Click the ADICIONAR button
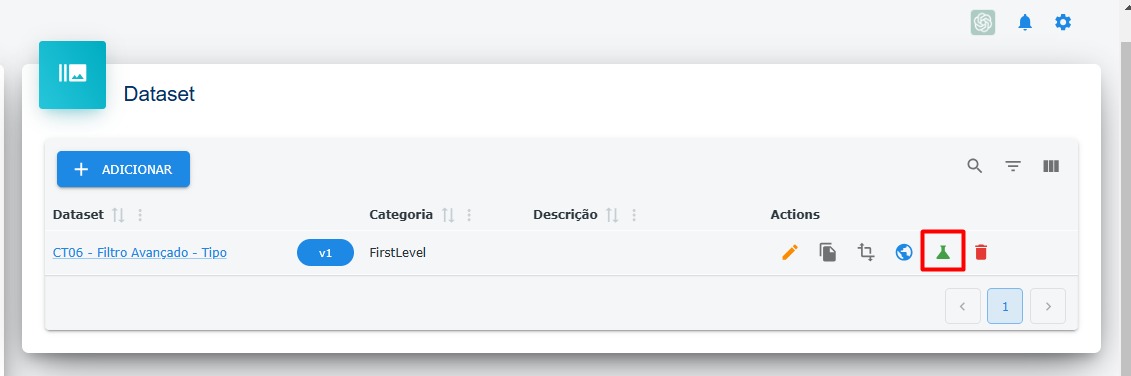This screenshot has width=1131, height=376. click(123, 169)
